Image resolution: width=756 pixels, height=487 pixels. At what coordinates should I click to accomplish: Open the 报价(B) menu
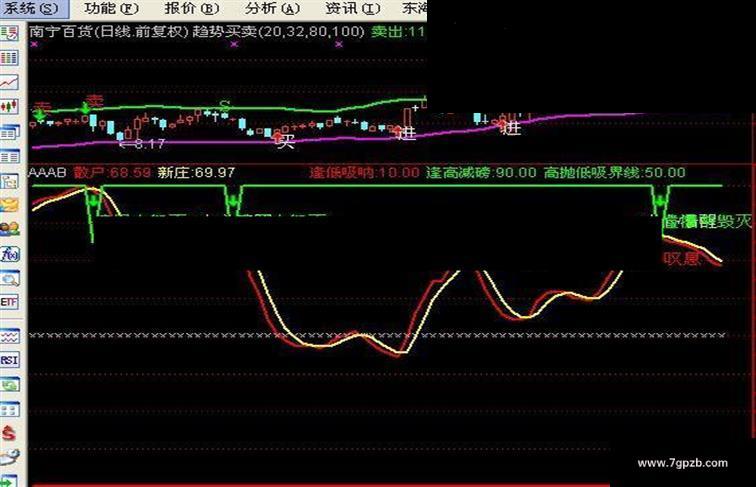[191, 8]
